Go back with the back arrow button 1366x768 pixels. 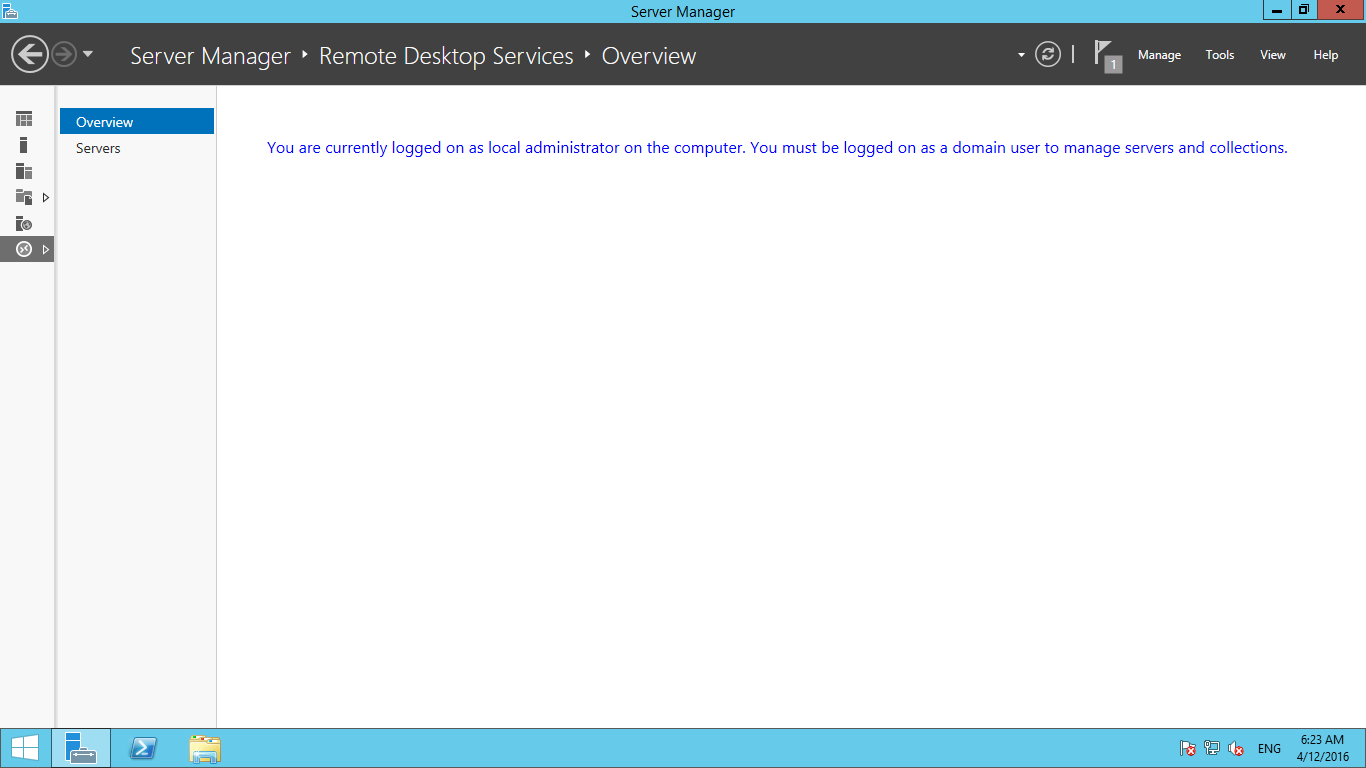[30, 54]
